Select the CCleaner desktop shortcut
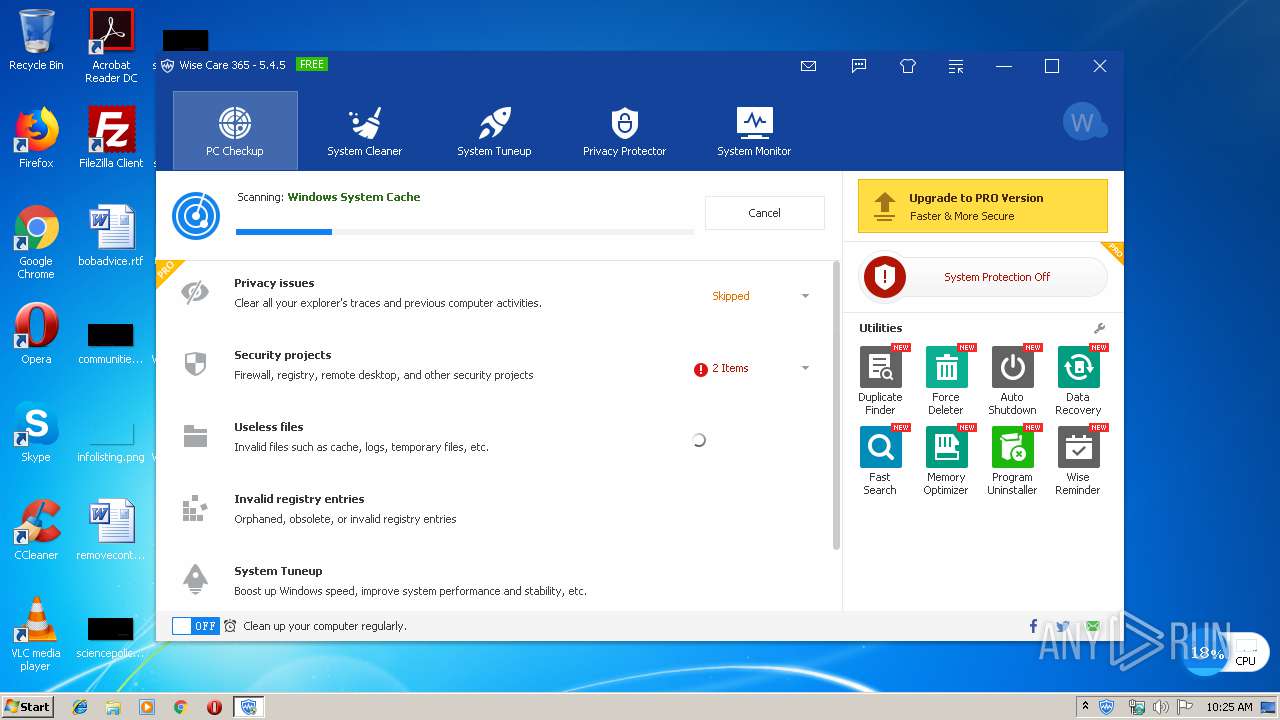Image resolution: width=1280 pixels, height=720 pixels. (x=36, y=530)
